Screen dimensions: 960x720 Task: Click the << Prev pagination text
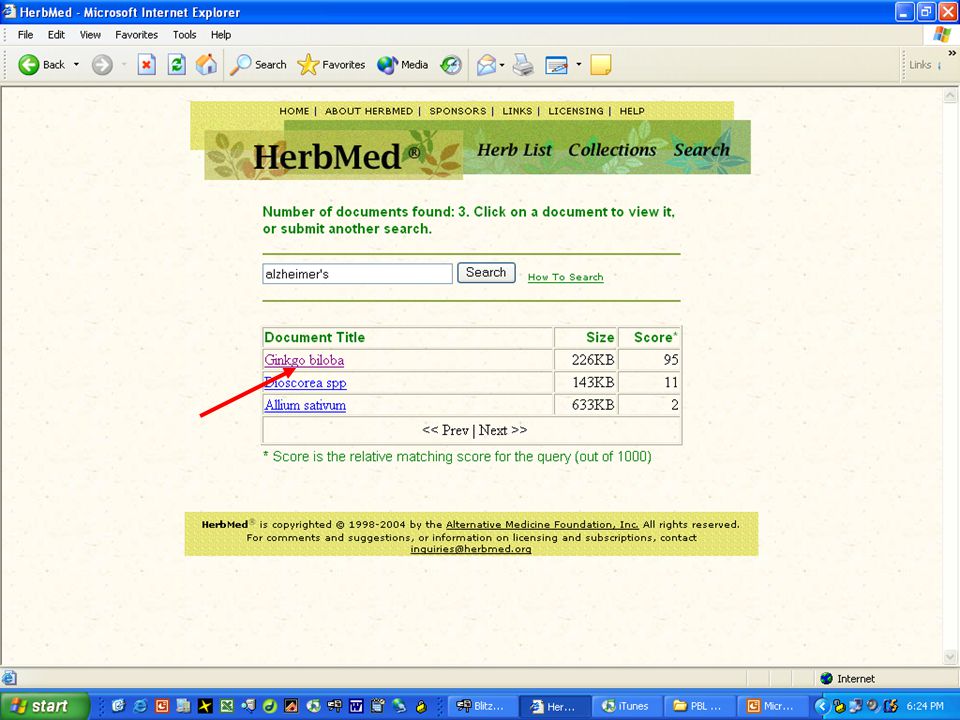(445, 430)
